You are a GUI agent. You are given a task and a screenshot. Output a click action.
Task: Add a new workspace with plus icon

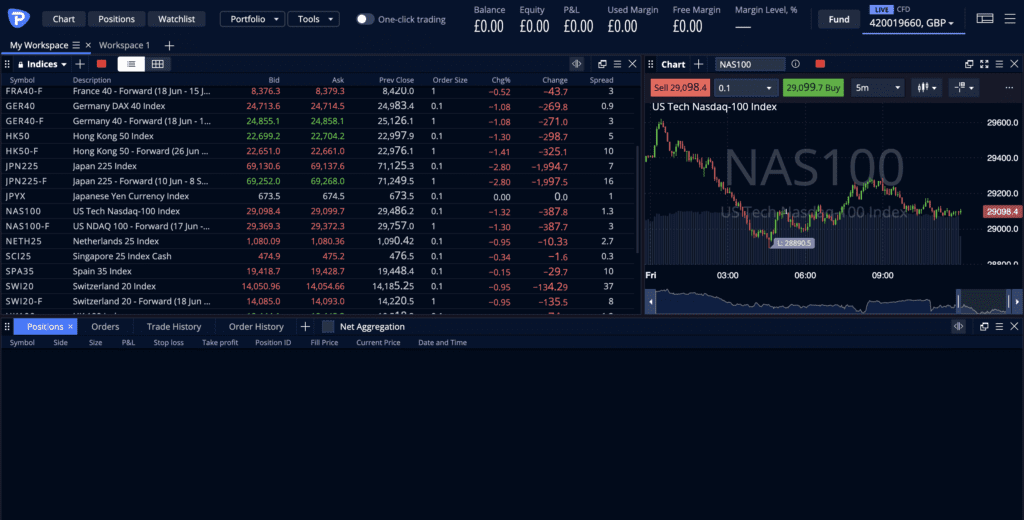pos(169,45)
